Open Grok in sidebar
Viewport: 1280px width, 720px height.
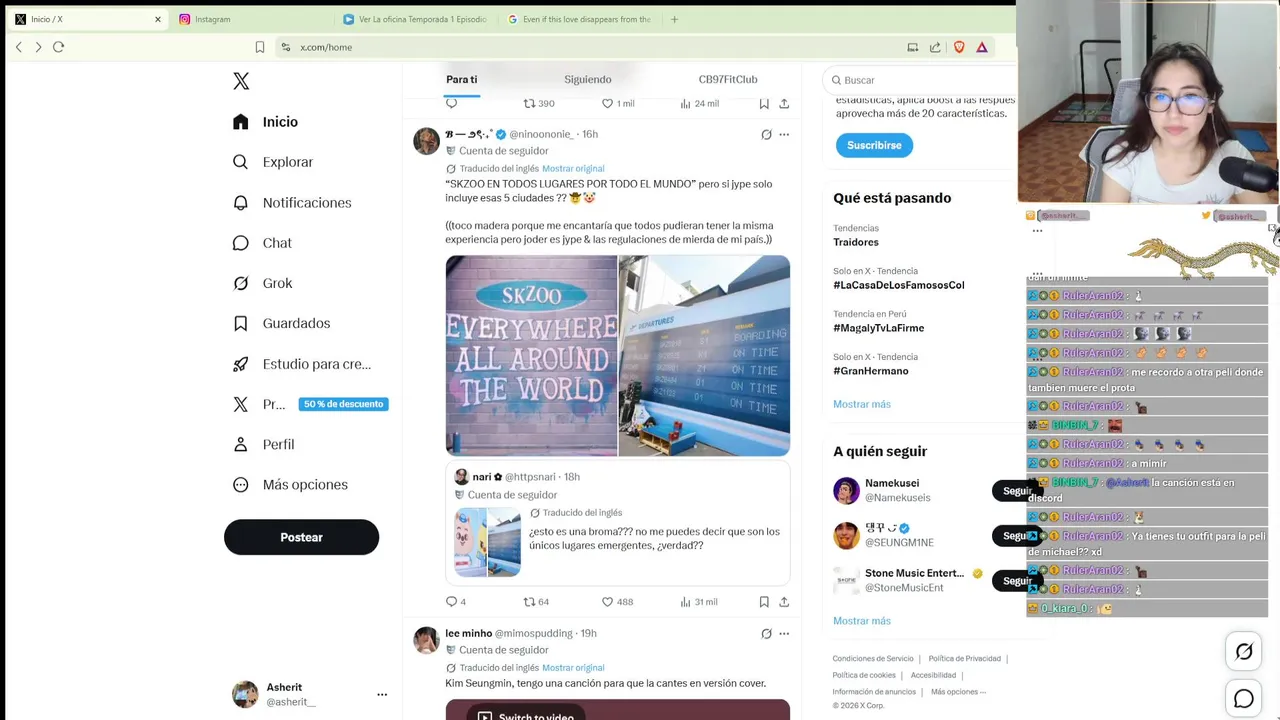262,283
